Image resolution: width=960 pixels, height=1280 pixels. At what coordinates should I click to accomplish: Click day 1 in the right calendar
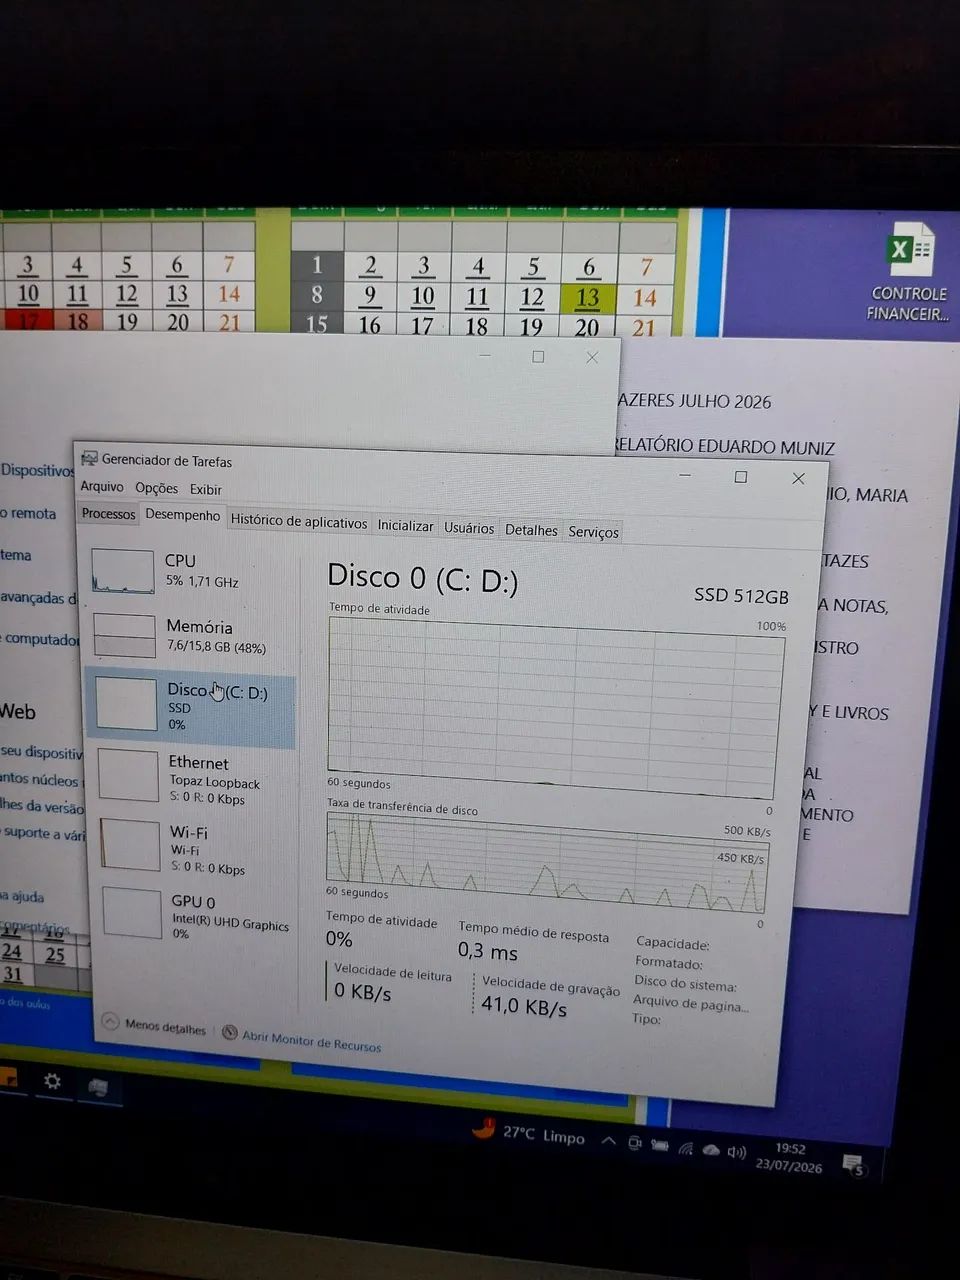click(x=317, y=265)
